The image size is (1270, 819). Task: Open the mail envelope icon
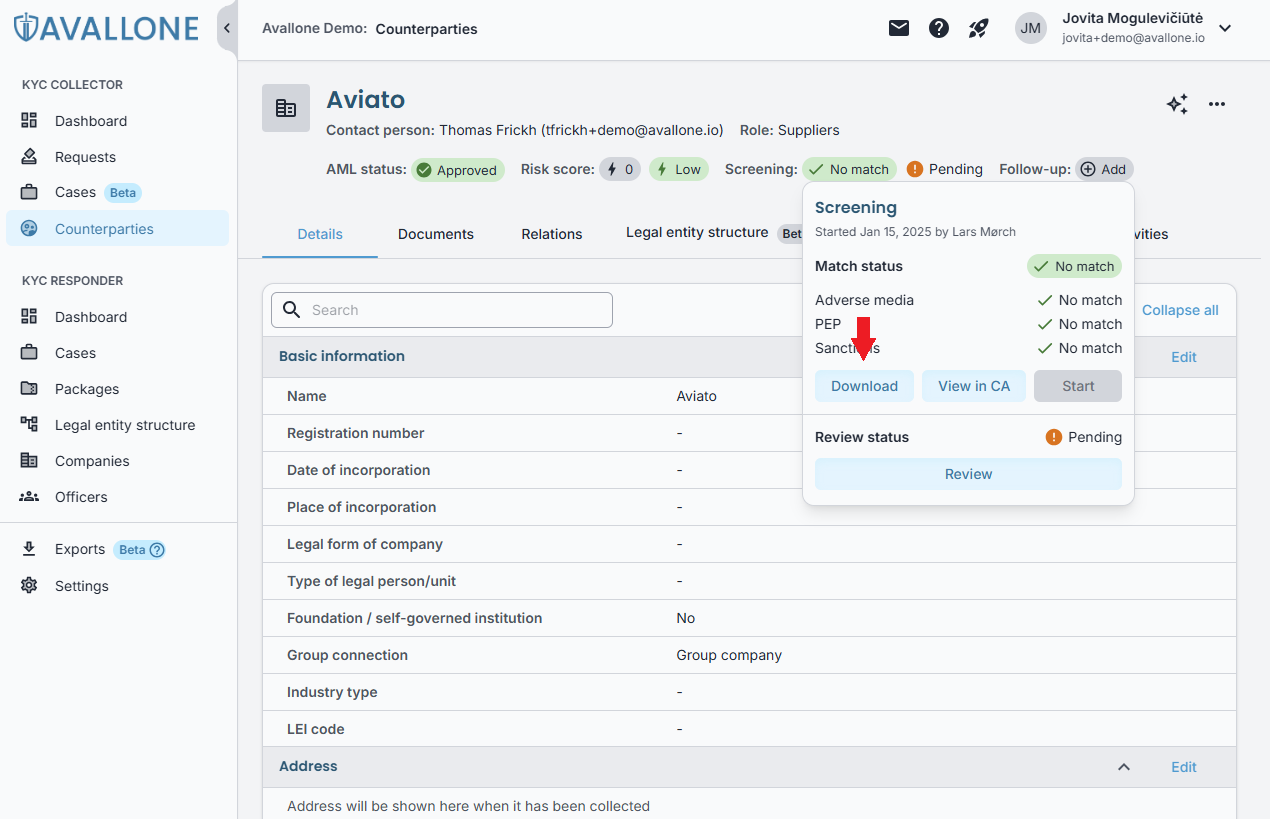tap(899, 28)
